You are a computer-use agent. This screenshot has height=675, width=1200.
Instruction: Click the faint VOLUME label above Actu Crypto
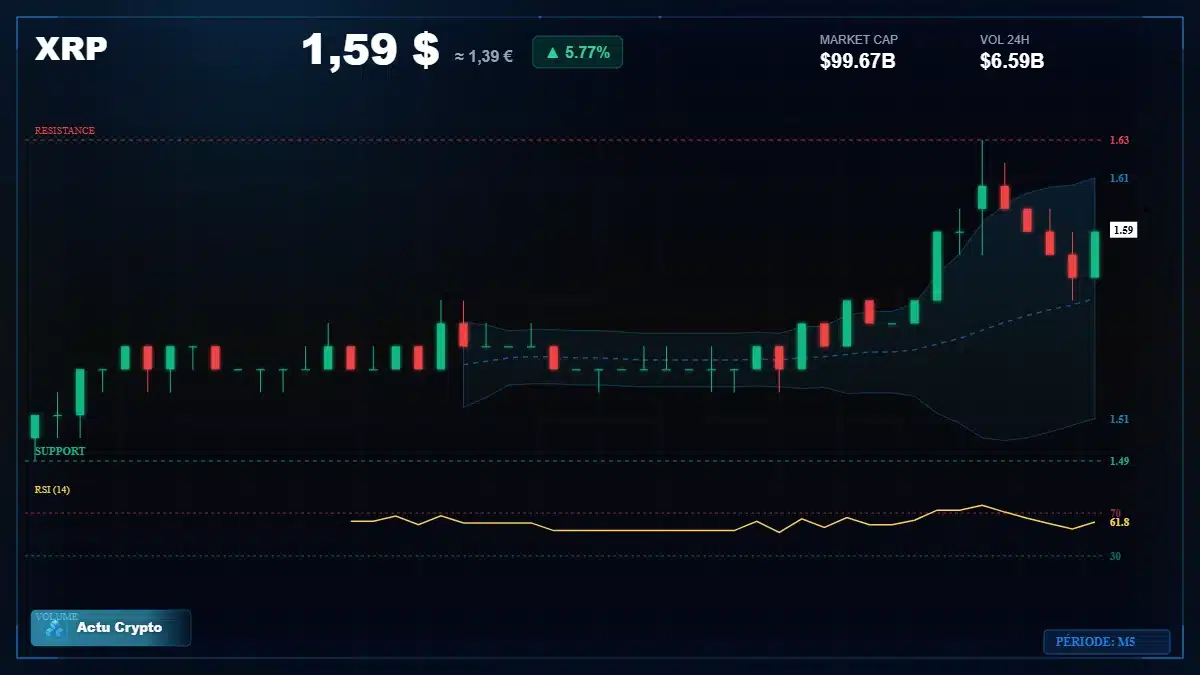coord(56,616)
